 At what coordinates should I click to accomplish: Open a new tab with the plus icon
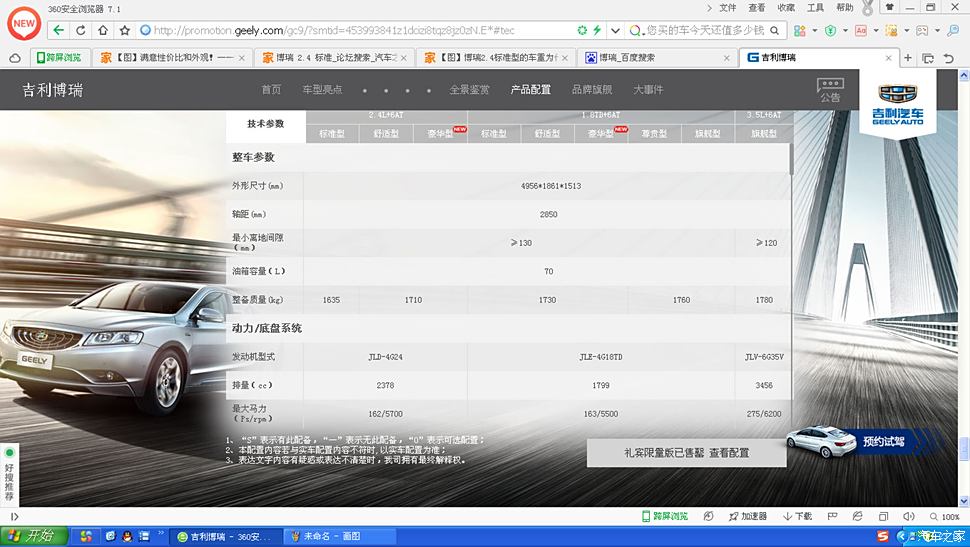pyautogui.click(x=908, y=58)
